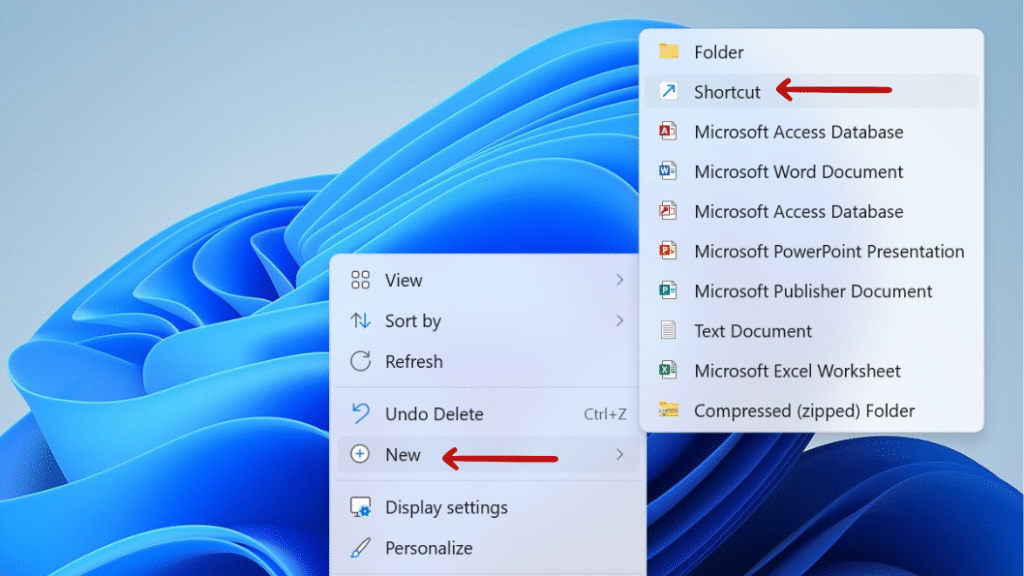Select Microsoft PowerPoint Presentation label text
Image resolution: width=1024 pixels, height=576 pixels.
click(x=829, y=251)
